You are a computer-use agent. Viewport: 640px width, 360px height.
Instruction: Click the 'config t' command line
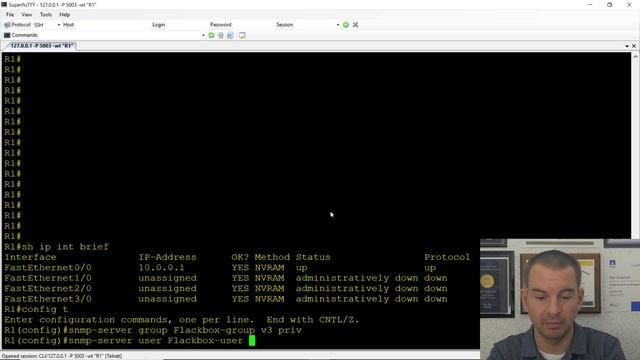point(36,309)
